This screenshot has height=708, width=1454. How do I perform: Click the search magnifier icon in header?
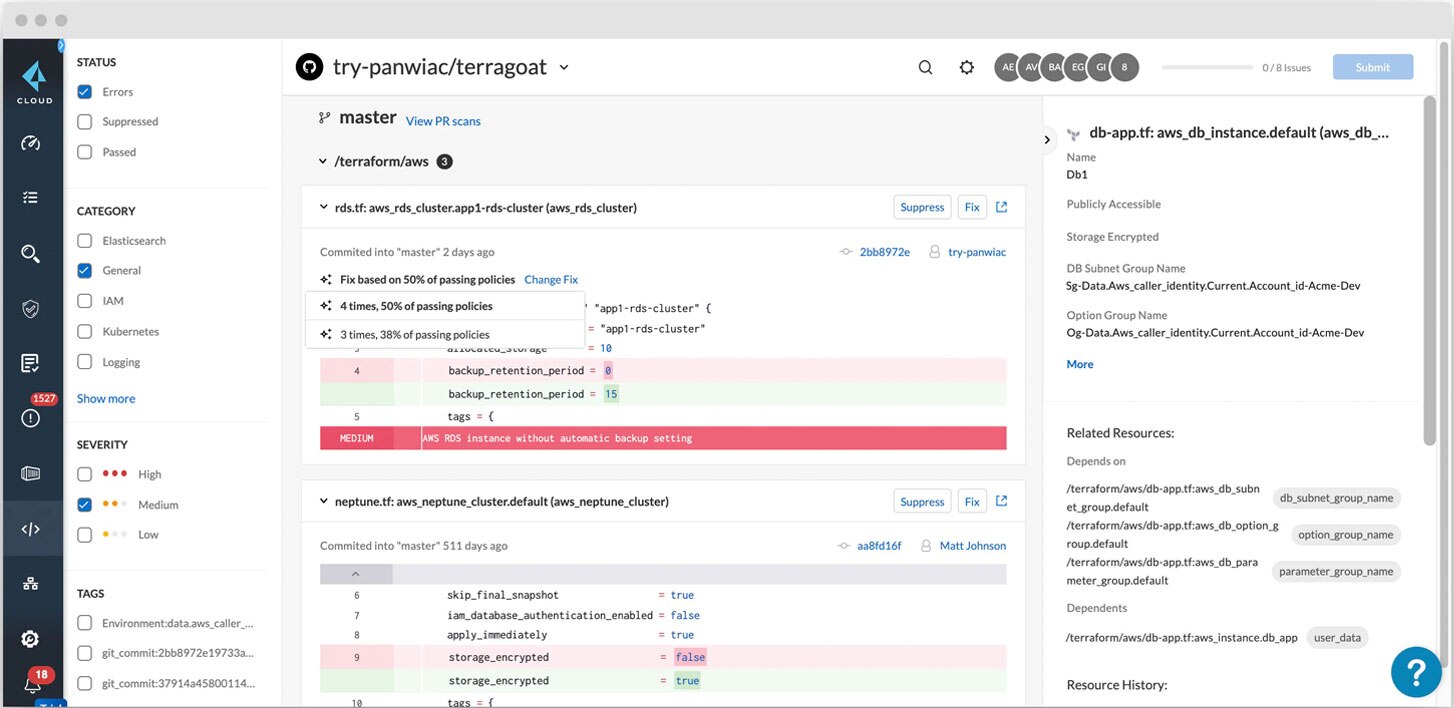coord(925,67)
